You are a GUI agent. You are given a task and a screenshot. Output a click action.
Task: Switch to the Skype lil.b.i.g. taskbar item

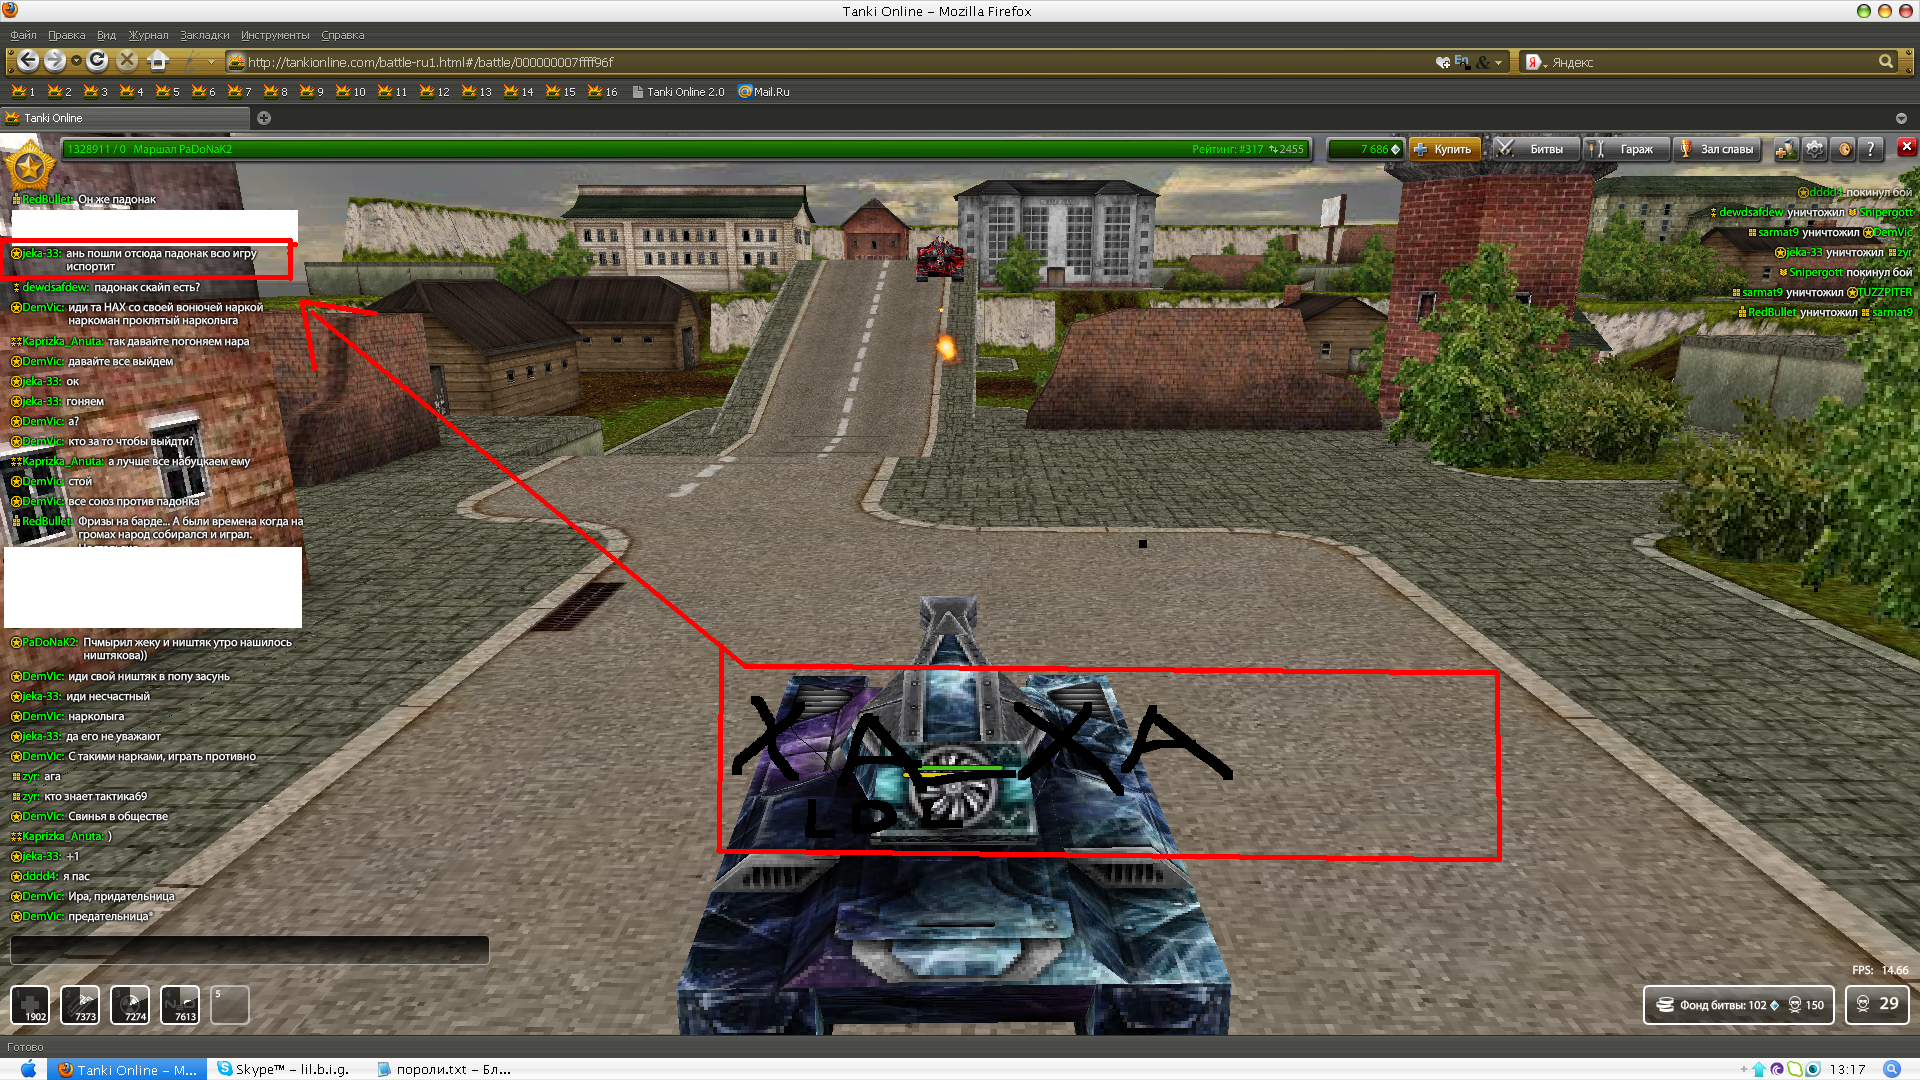click(283, 1069)
